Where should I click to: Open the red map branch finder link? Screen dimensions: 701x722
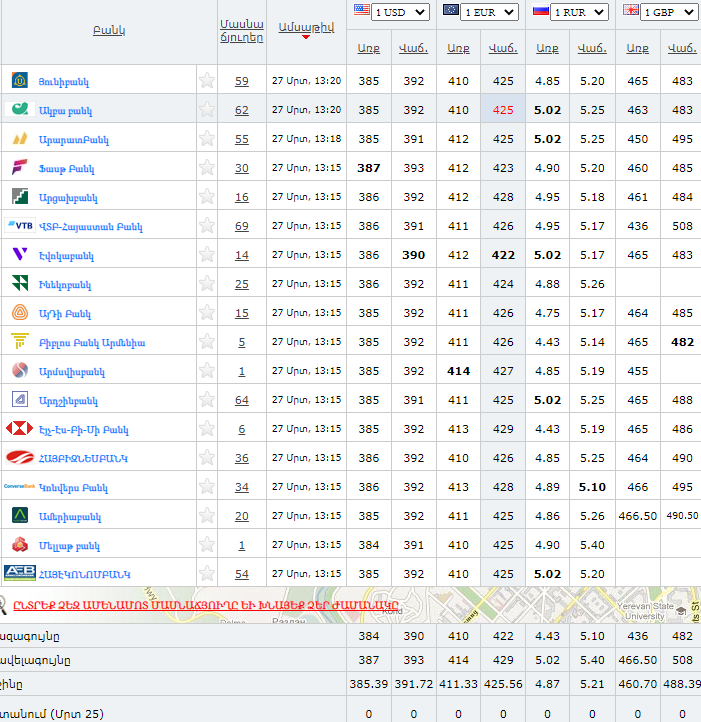[205, 605]
